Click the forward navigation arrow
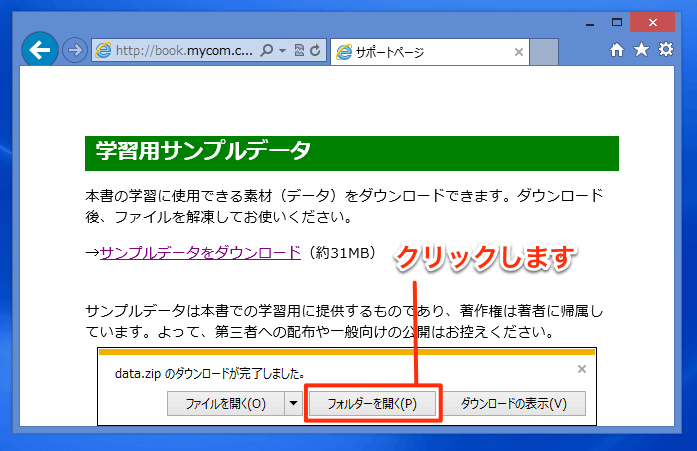 74,50
